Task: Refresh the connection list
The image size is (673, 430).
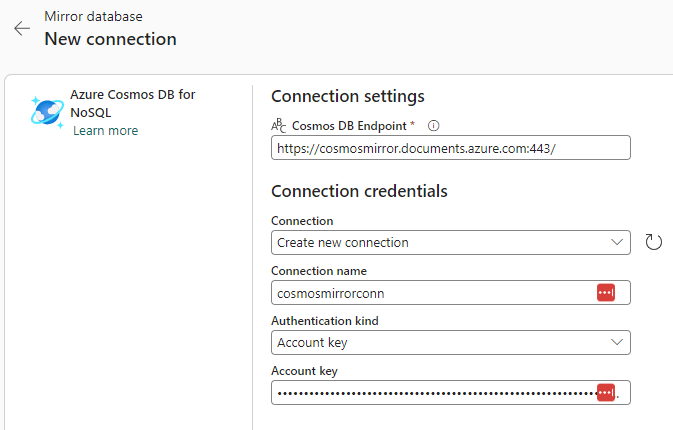Action: (x=654, y=242)
